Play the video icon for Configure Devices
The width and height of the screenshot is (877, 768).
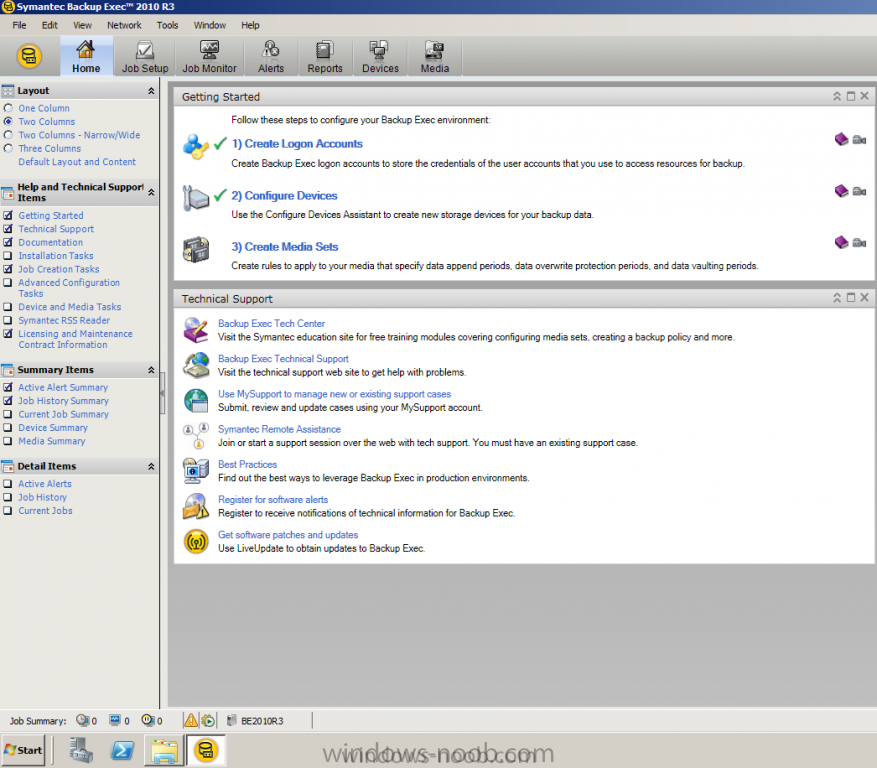[860, 191]
